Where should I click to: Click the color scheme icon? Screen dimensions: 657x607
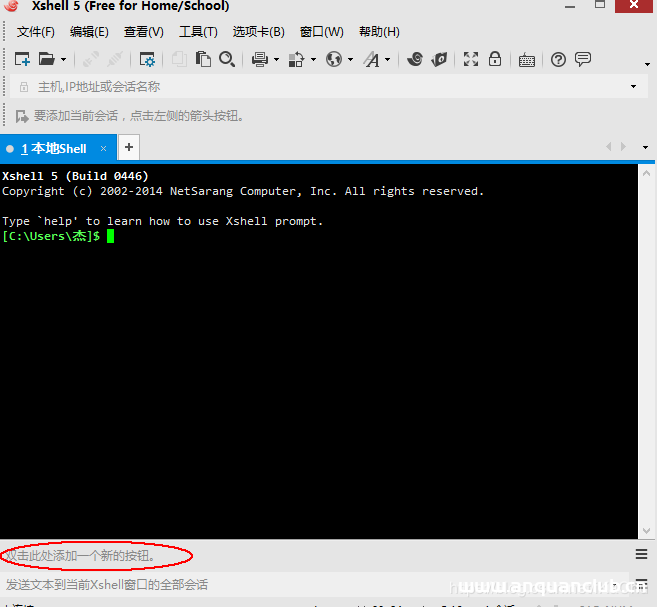pyautogui.click(x=296, y=59)
